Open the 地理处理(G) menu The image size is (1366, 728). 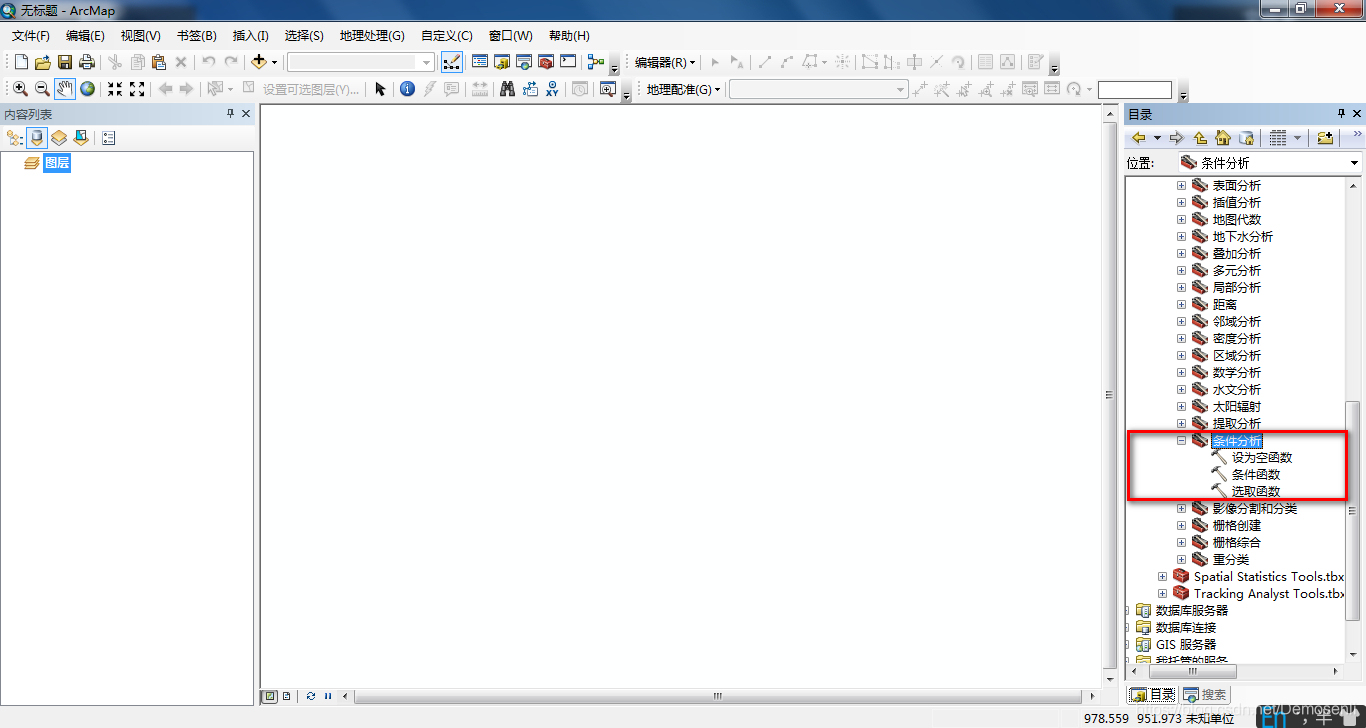coord(372,35)
